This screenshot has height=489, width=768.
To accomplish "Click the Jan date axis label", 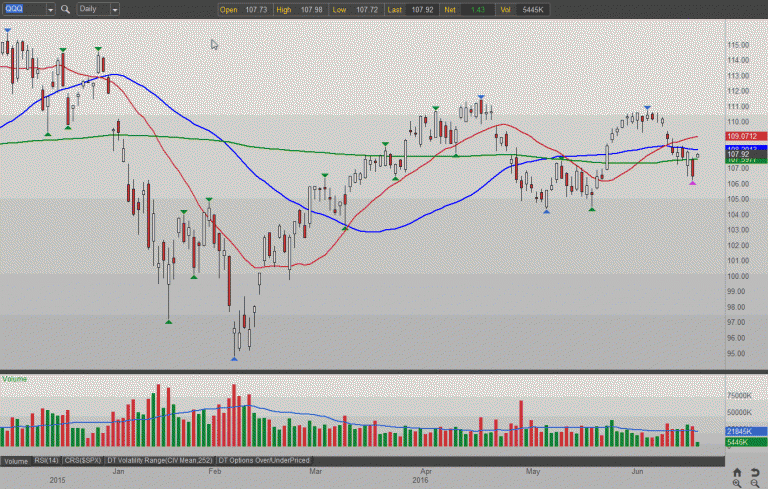I will point(119,471).
